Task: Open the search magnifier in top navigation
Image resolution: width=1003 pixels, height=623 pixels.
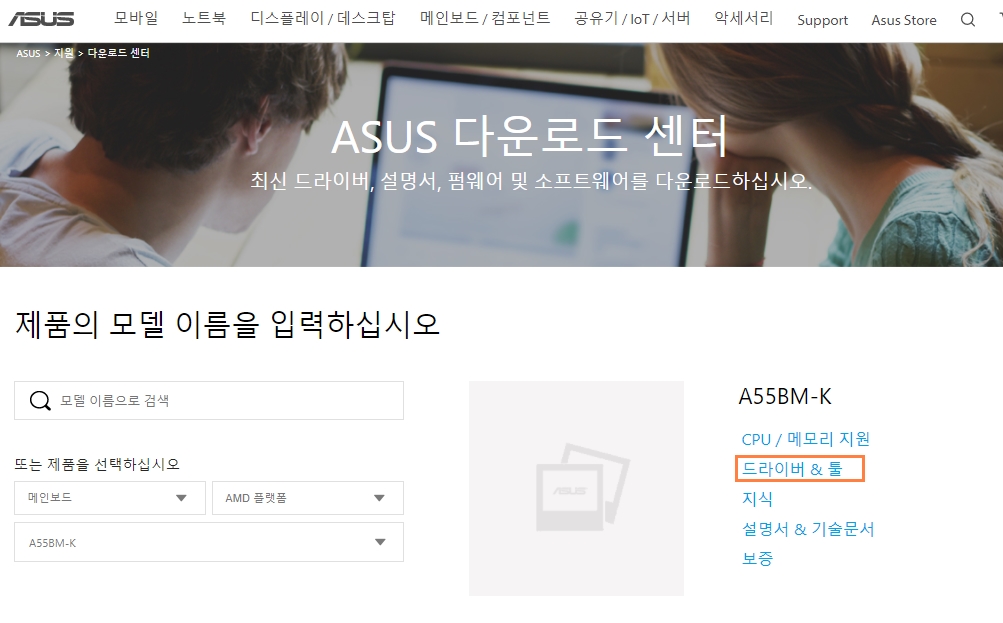Action: click(968, 20)
